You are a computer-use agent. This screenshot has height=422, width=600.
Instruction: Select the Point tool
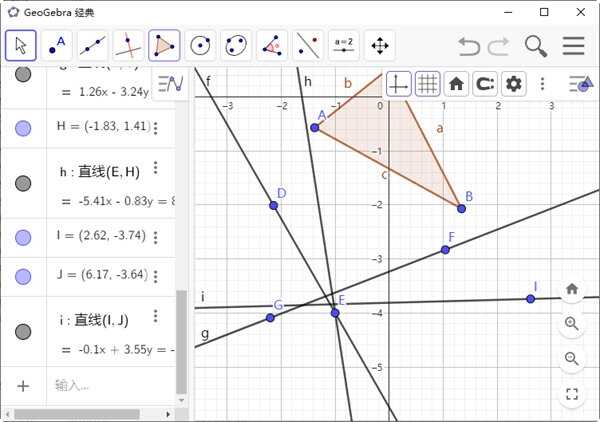[x=57, y=46]
